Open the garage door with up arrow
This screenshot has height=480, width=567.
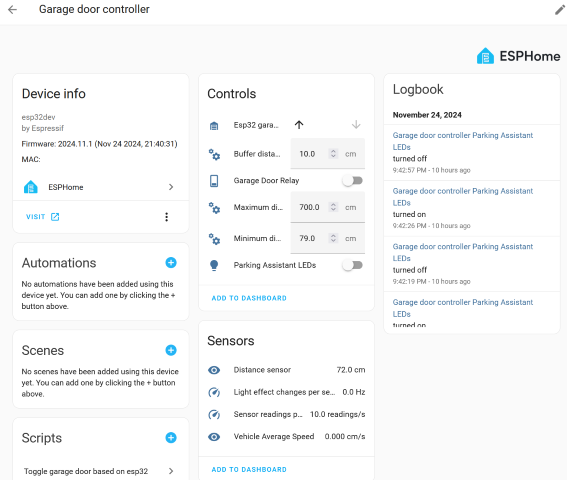[299, 125]
